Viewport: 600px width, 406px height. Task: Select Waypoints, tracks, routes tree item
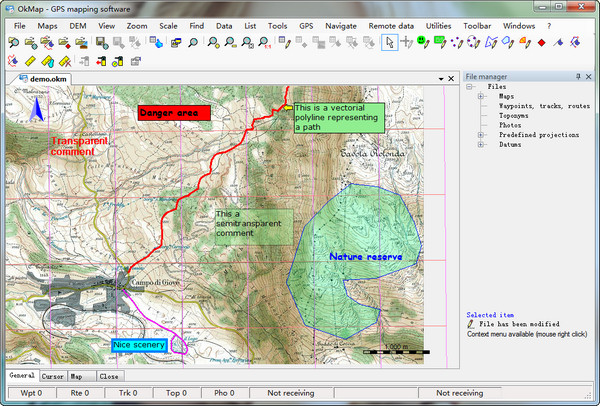pos(544,106)
